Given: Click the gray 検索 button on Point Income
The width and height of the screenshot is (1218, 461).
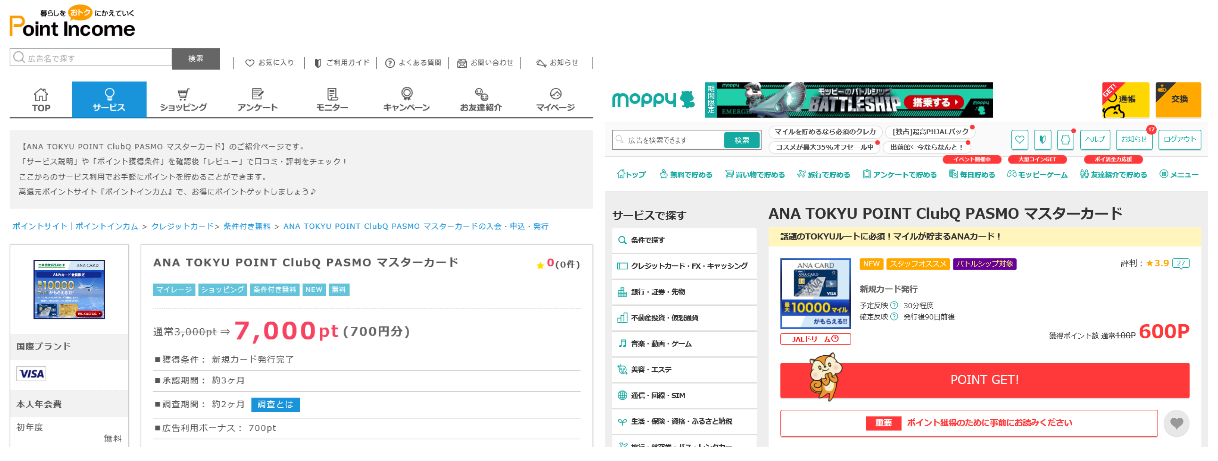Looking at the screenshot, I should tap(196, 58).
